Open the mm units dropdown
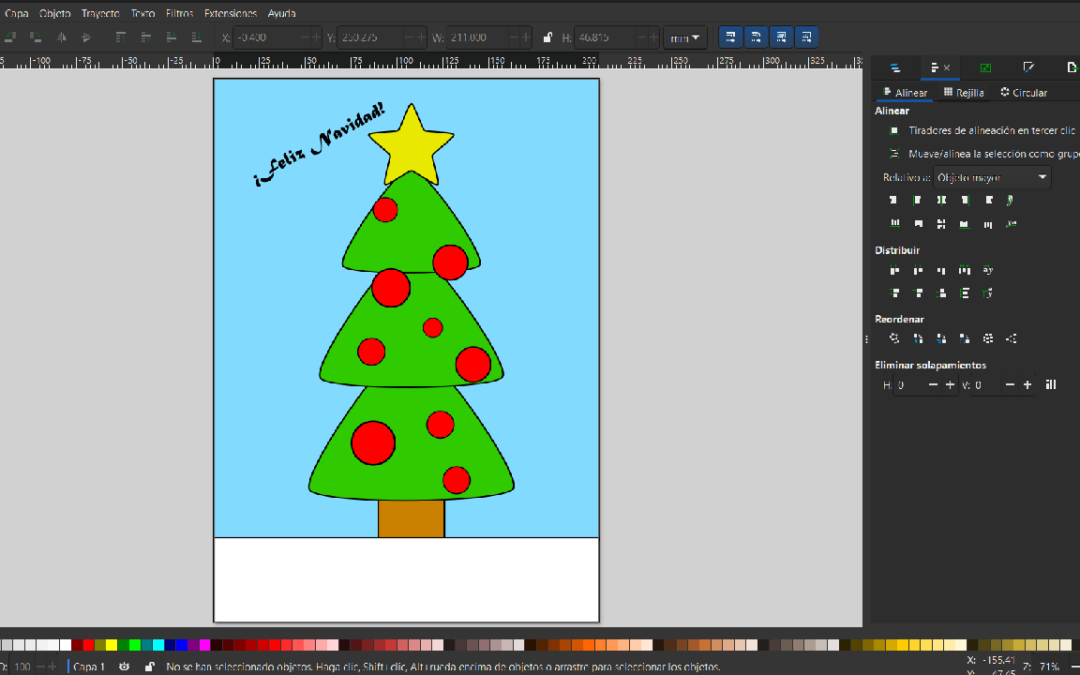Viewport: 1080px width, 675px height. pos(686,38)
